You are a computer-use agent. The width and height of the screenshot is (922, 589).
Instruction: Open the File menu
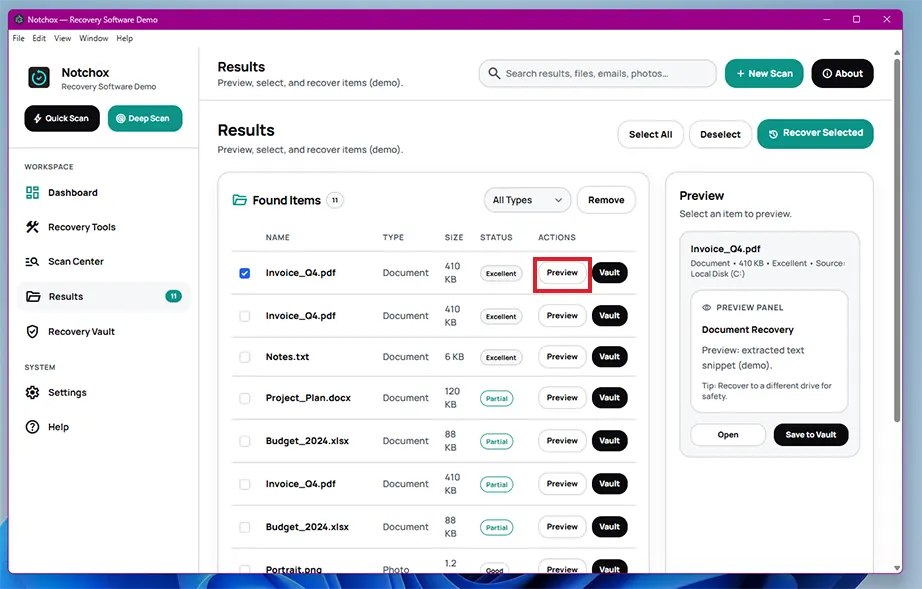pyautogui.click(x=19, y=38)
